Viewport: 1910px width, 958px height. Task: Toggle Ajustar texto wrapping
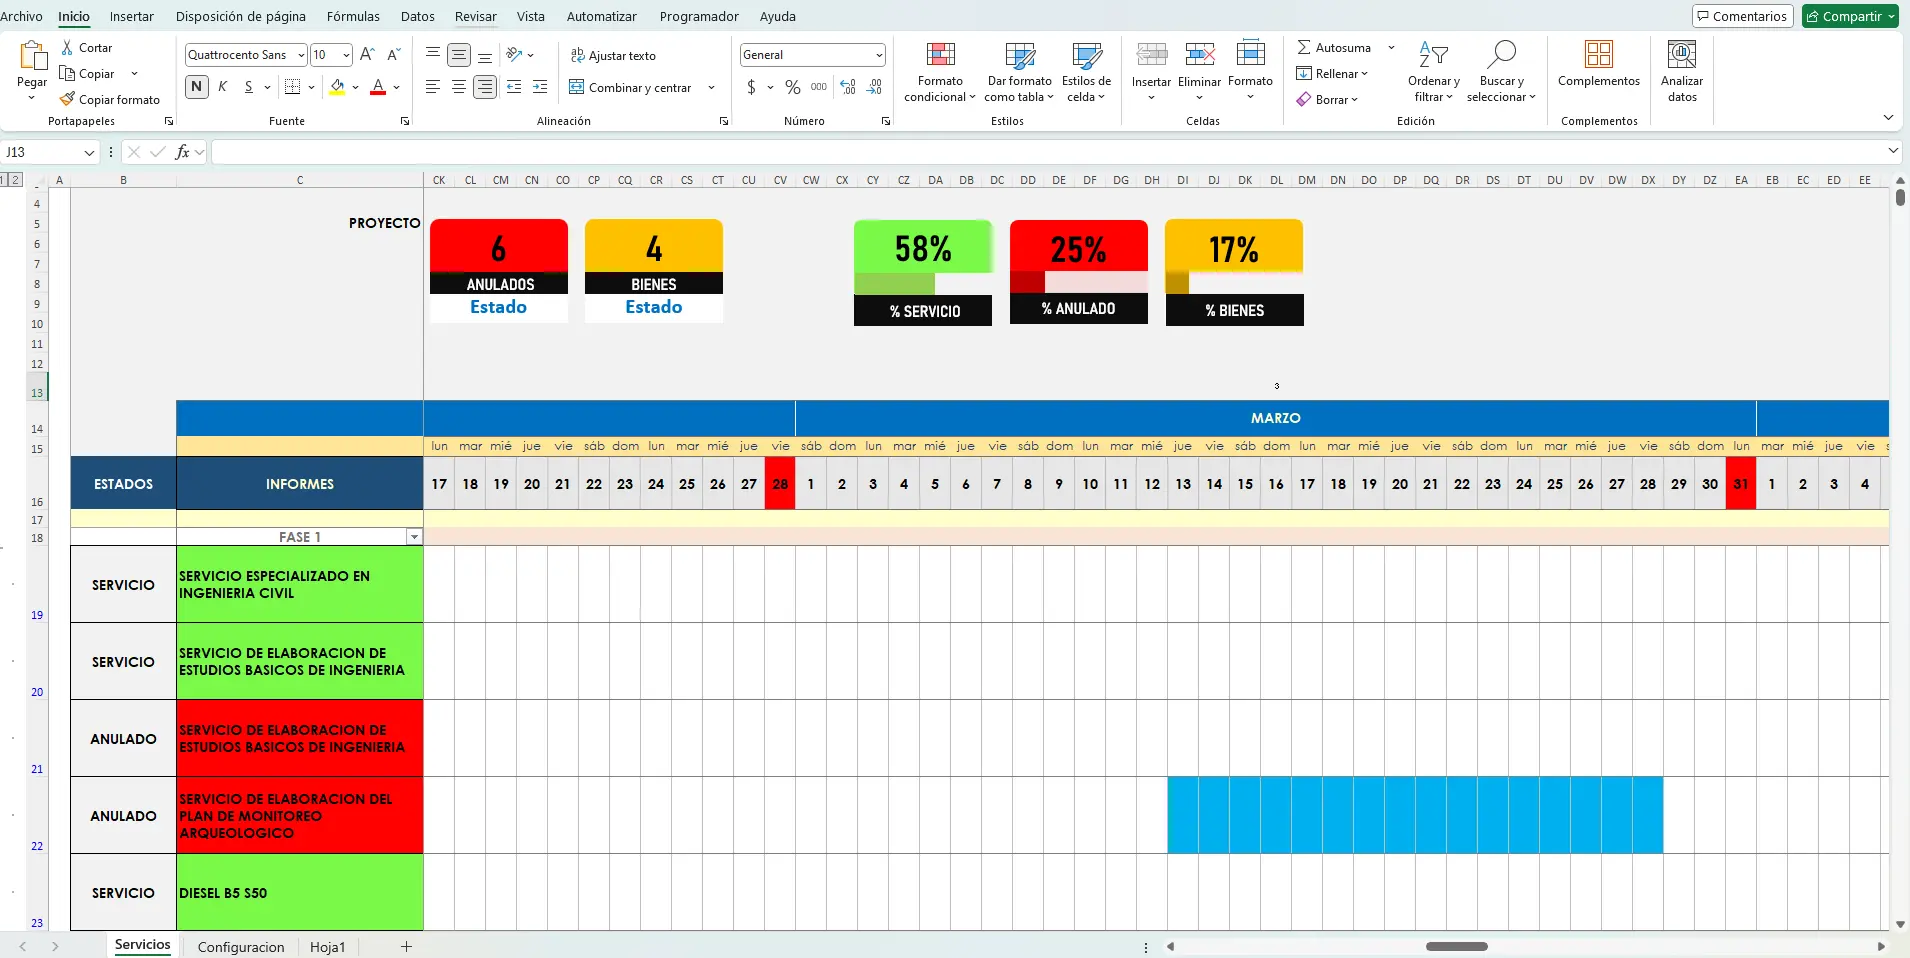point(613,56)
